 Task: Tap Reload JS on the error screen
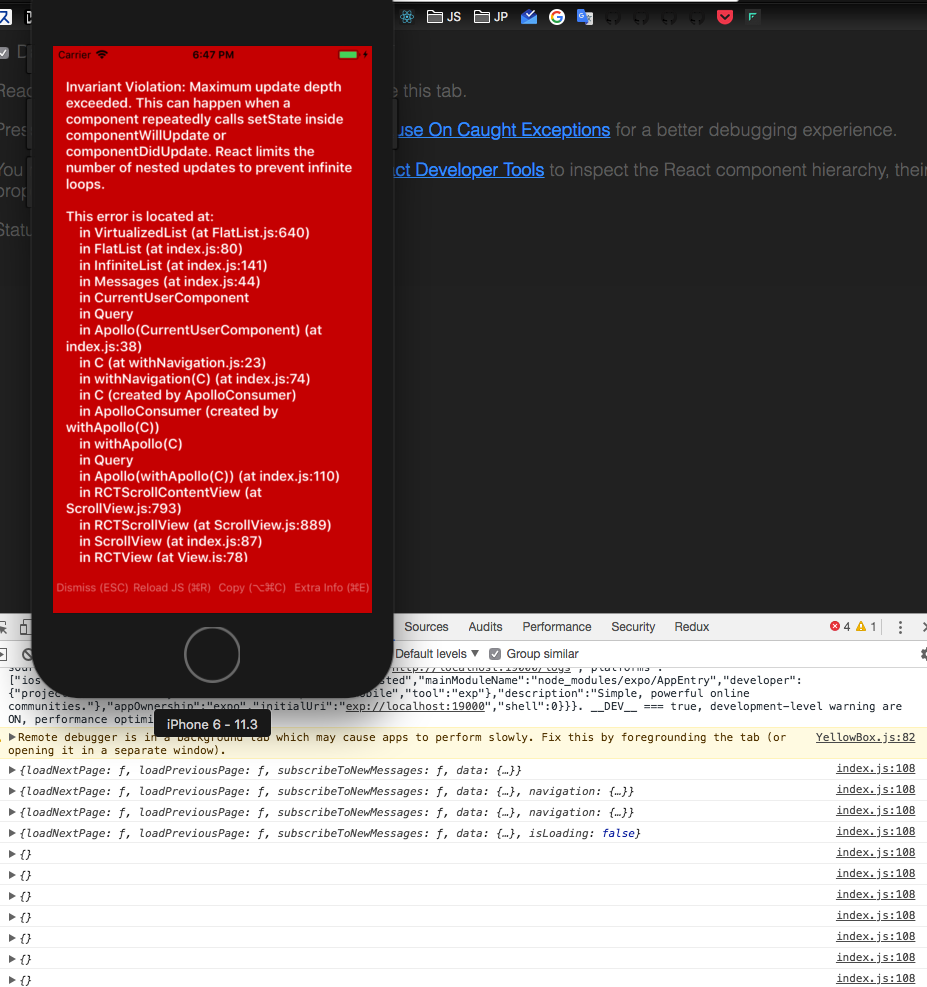tap(172, 587)
